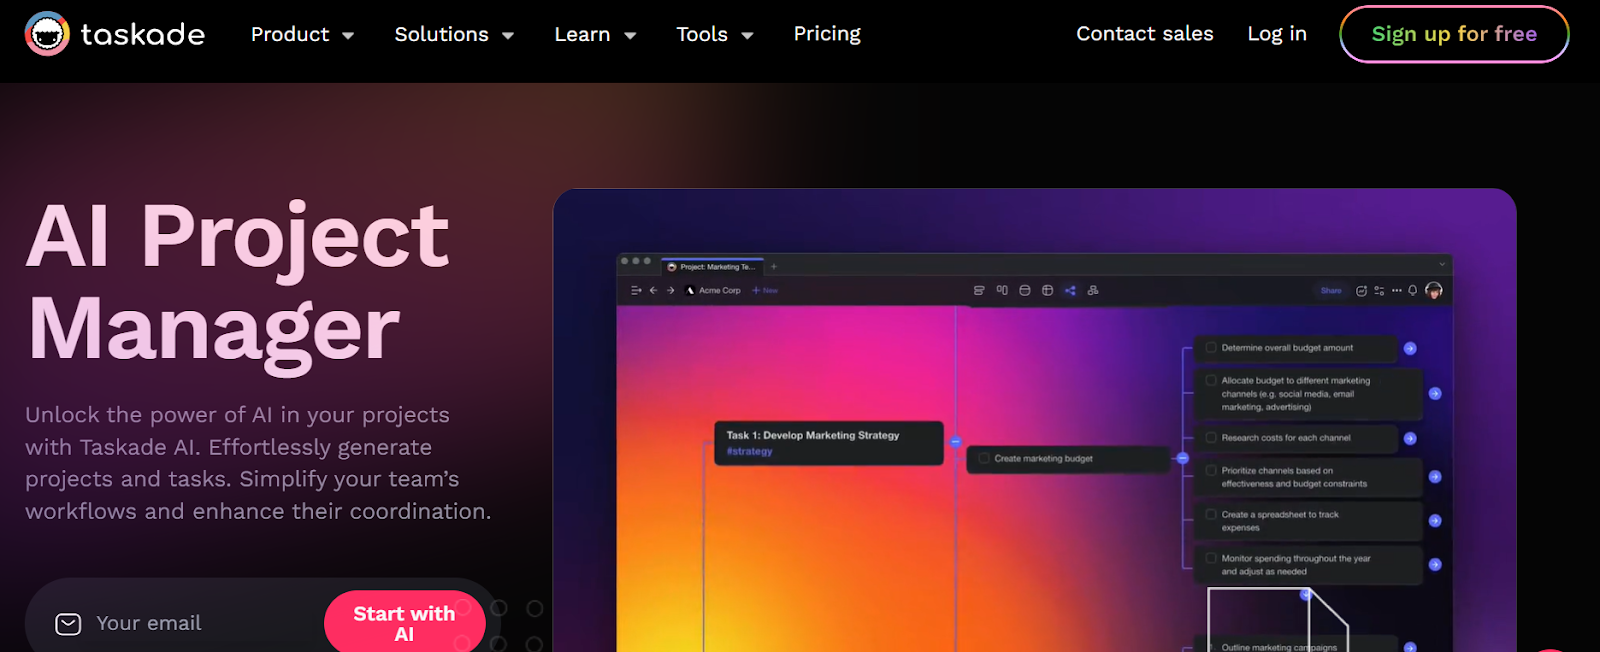1600x652 pixels.
Task: Select the org chart view icon
Action: coord(1093,291)
